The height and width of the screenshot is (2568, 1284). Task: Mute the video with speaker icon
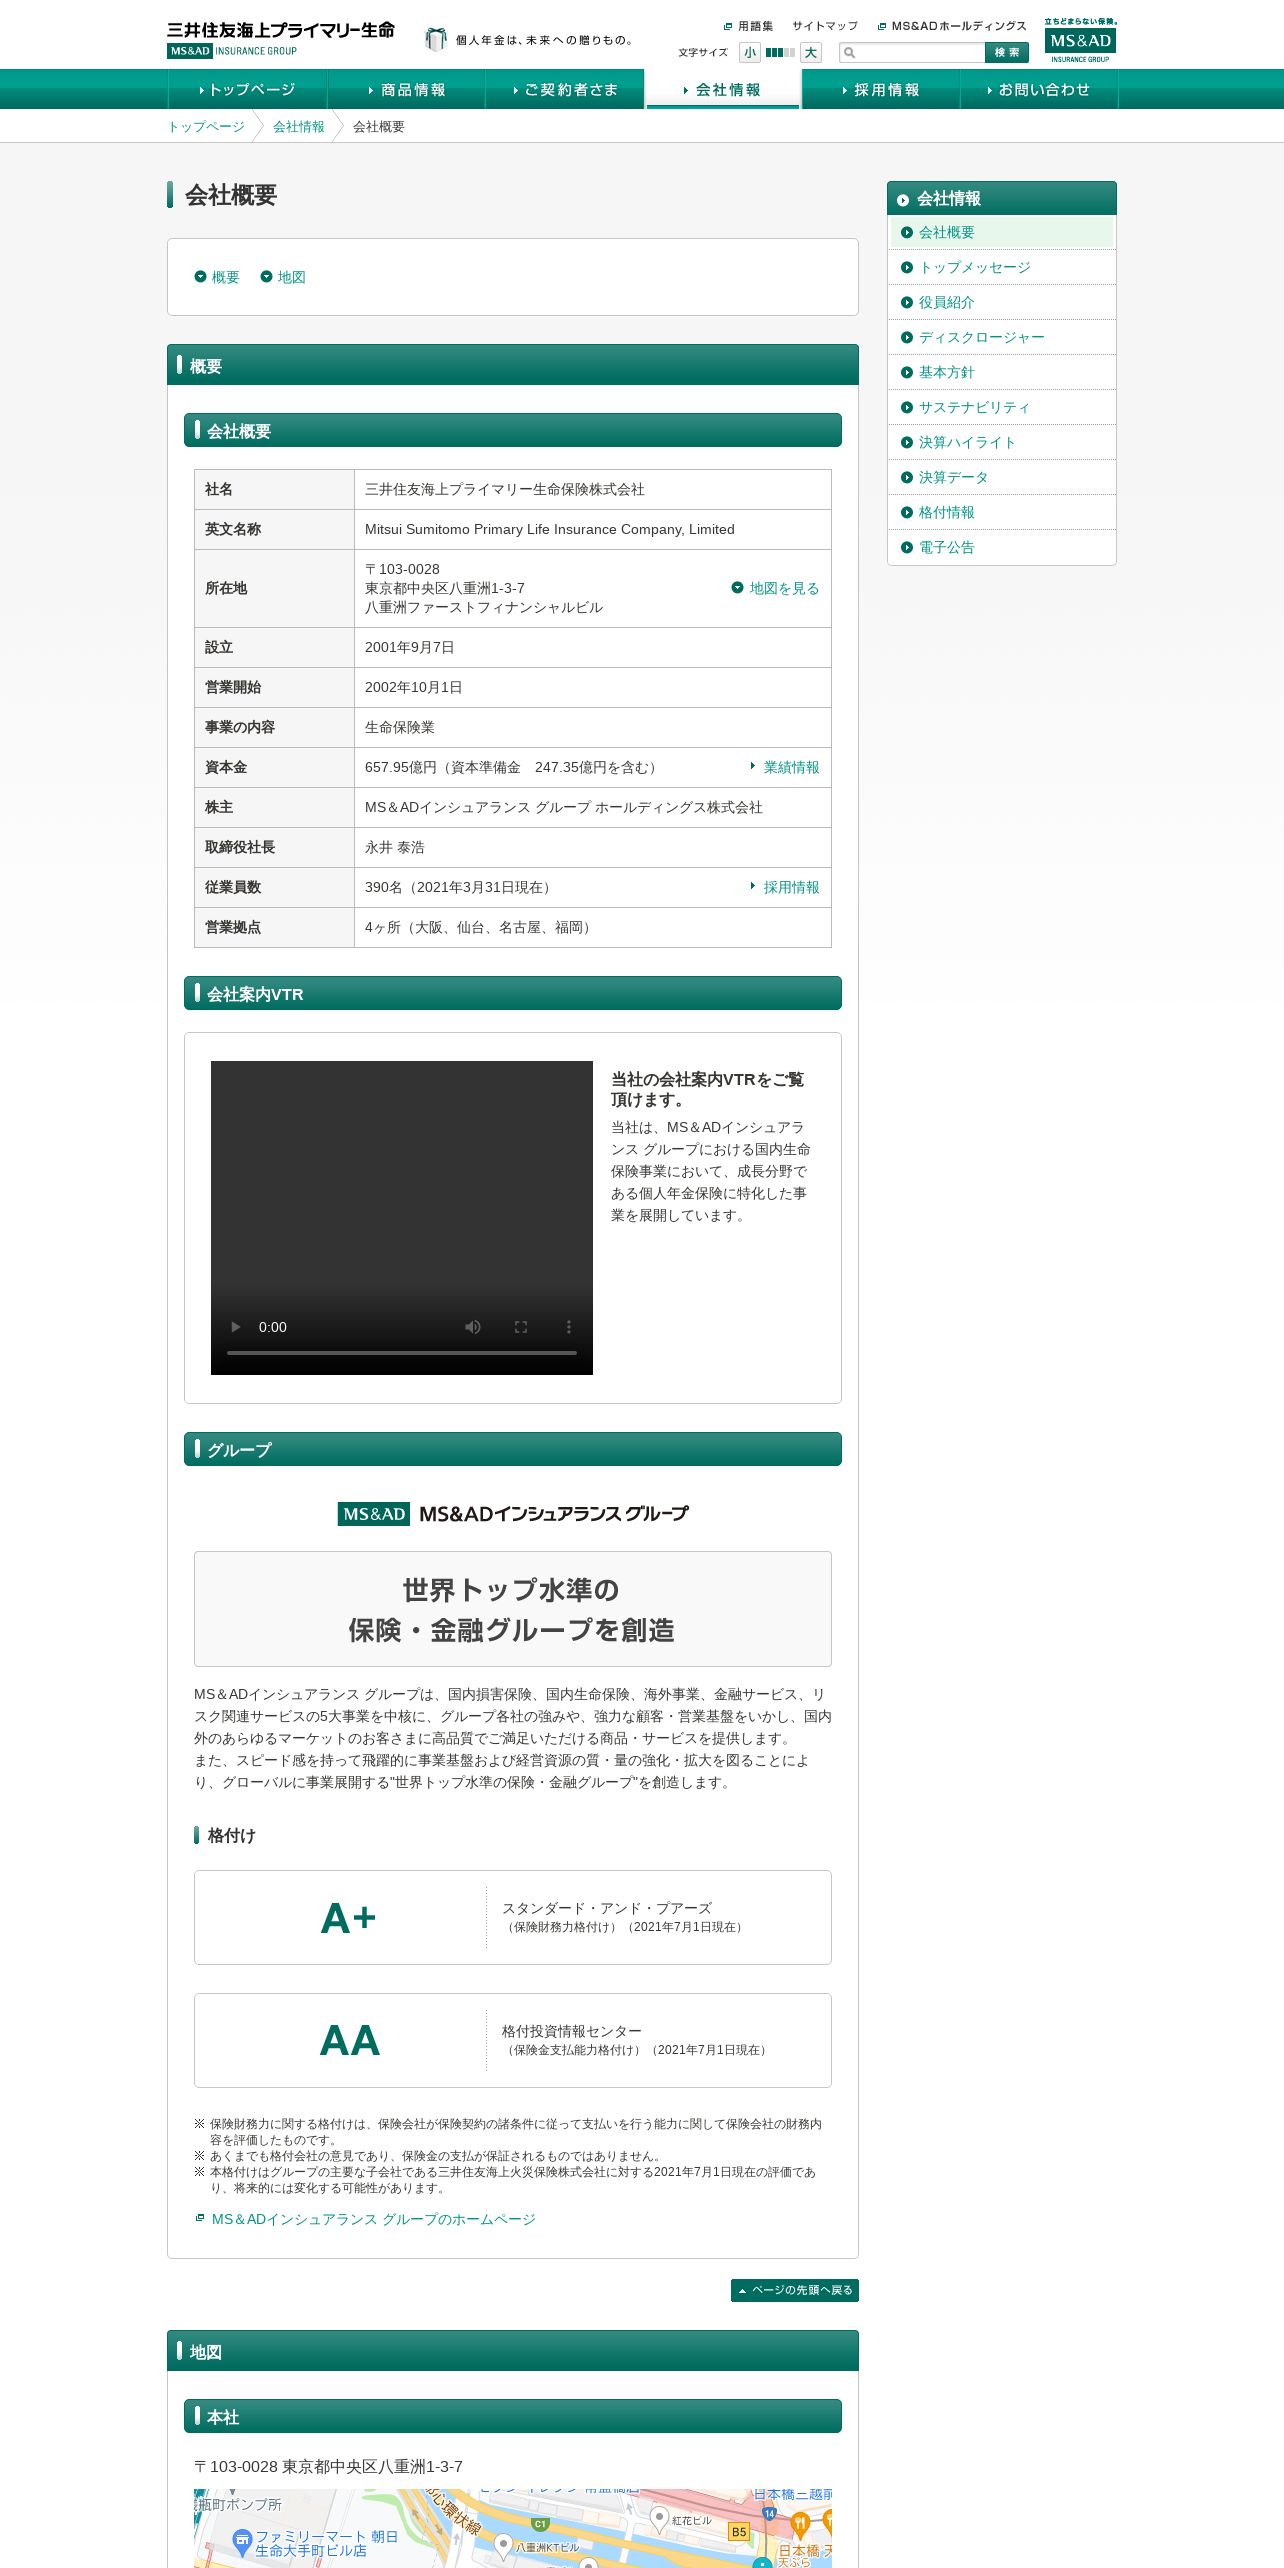pyautogui.click(x=473, y=1327)
